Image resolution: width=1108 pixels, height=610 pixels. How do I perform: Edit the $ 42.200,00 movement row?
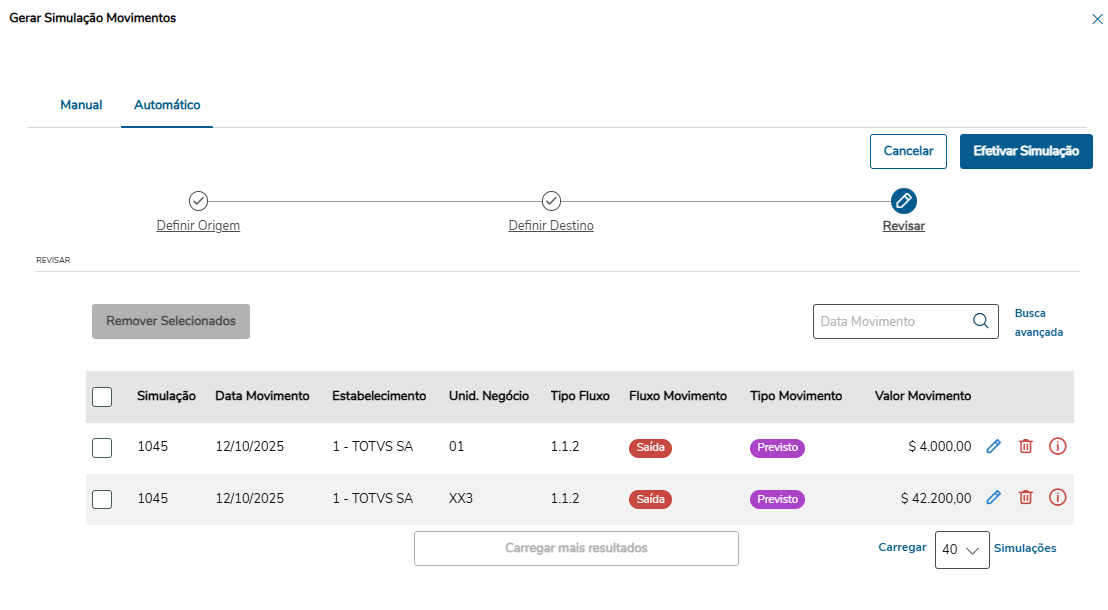click(x=993, y=497)
